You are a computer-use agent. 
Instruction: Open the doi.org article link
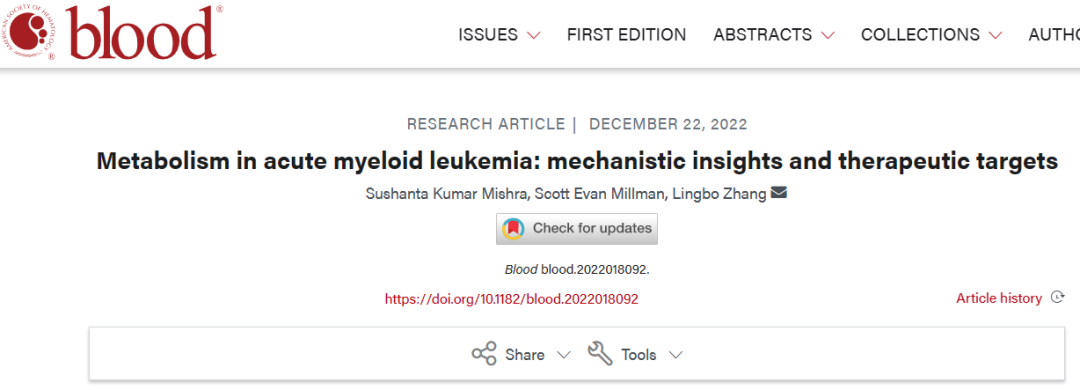(511, 299)
